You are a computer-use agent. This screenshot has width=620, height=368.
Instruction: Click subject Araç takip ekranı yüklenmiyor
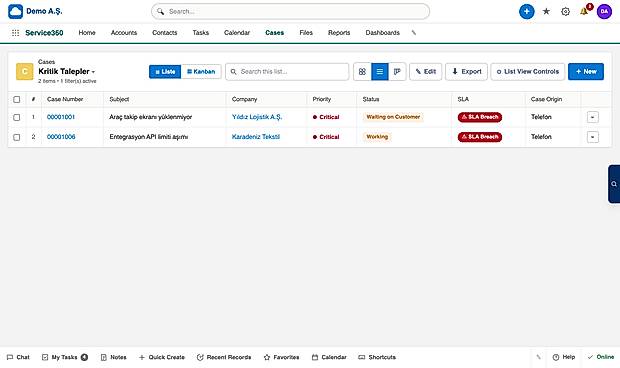pyautogui.click(x=151, y=117)
